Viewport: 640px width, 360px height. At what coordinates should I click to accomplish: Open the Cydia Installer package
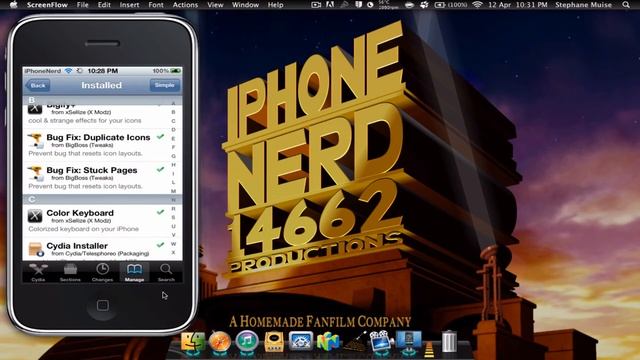[x=96, y=249]
